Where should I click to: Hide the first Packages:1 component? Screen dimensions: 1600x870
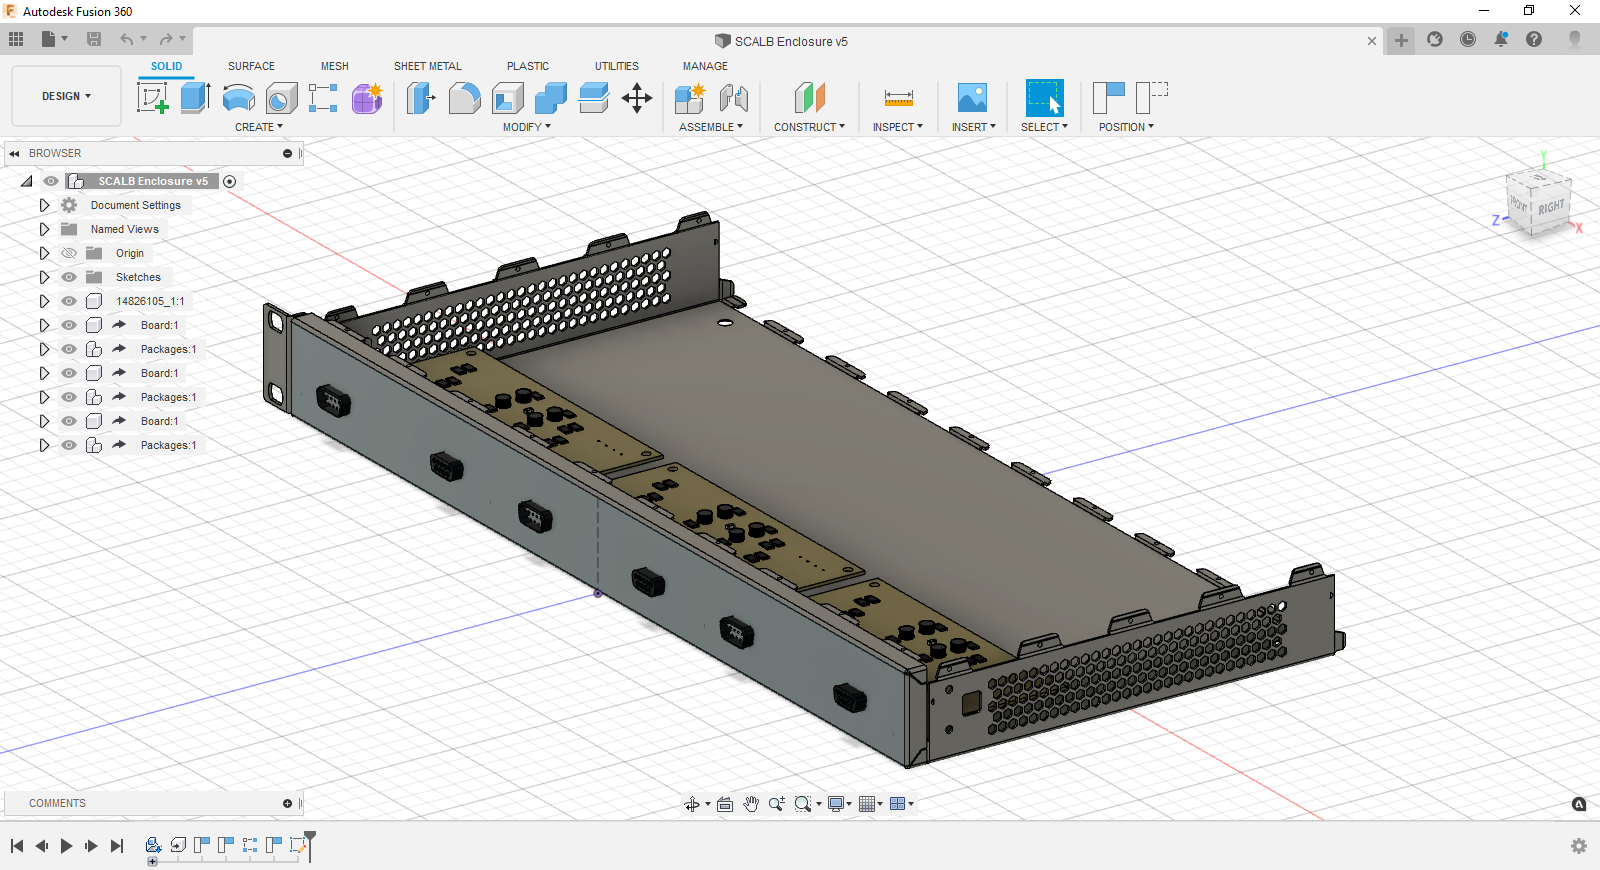[69, 349]
